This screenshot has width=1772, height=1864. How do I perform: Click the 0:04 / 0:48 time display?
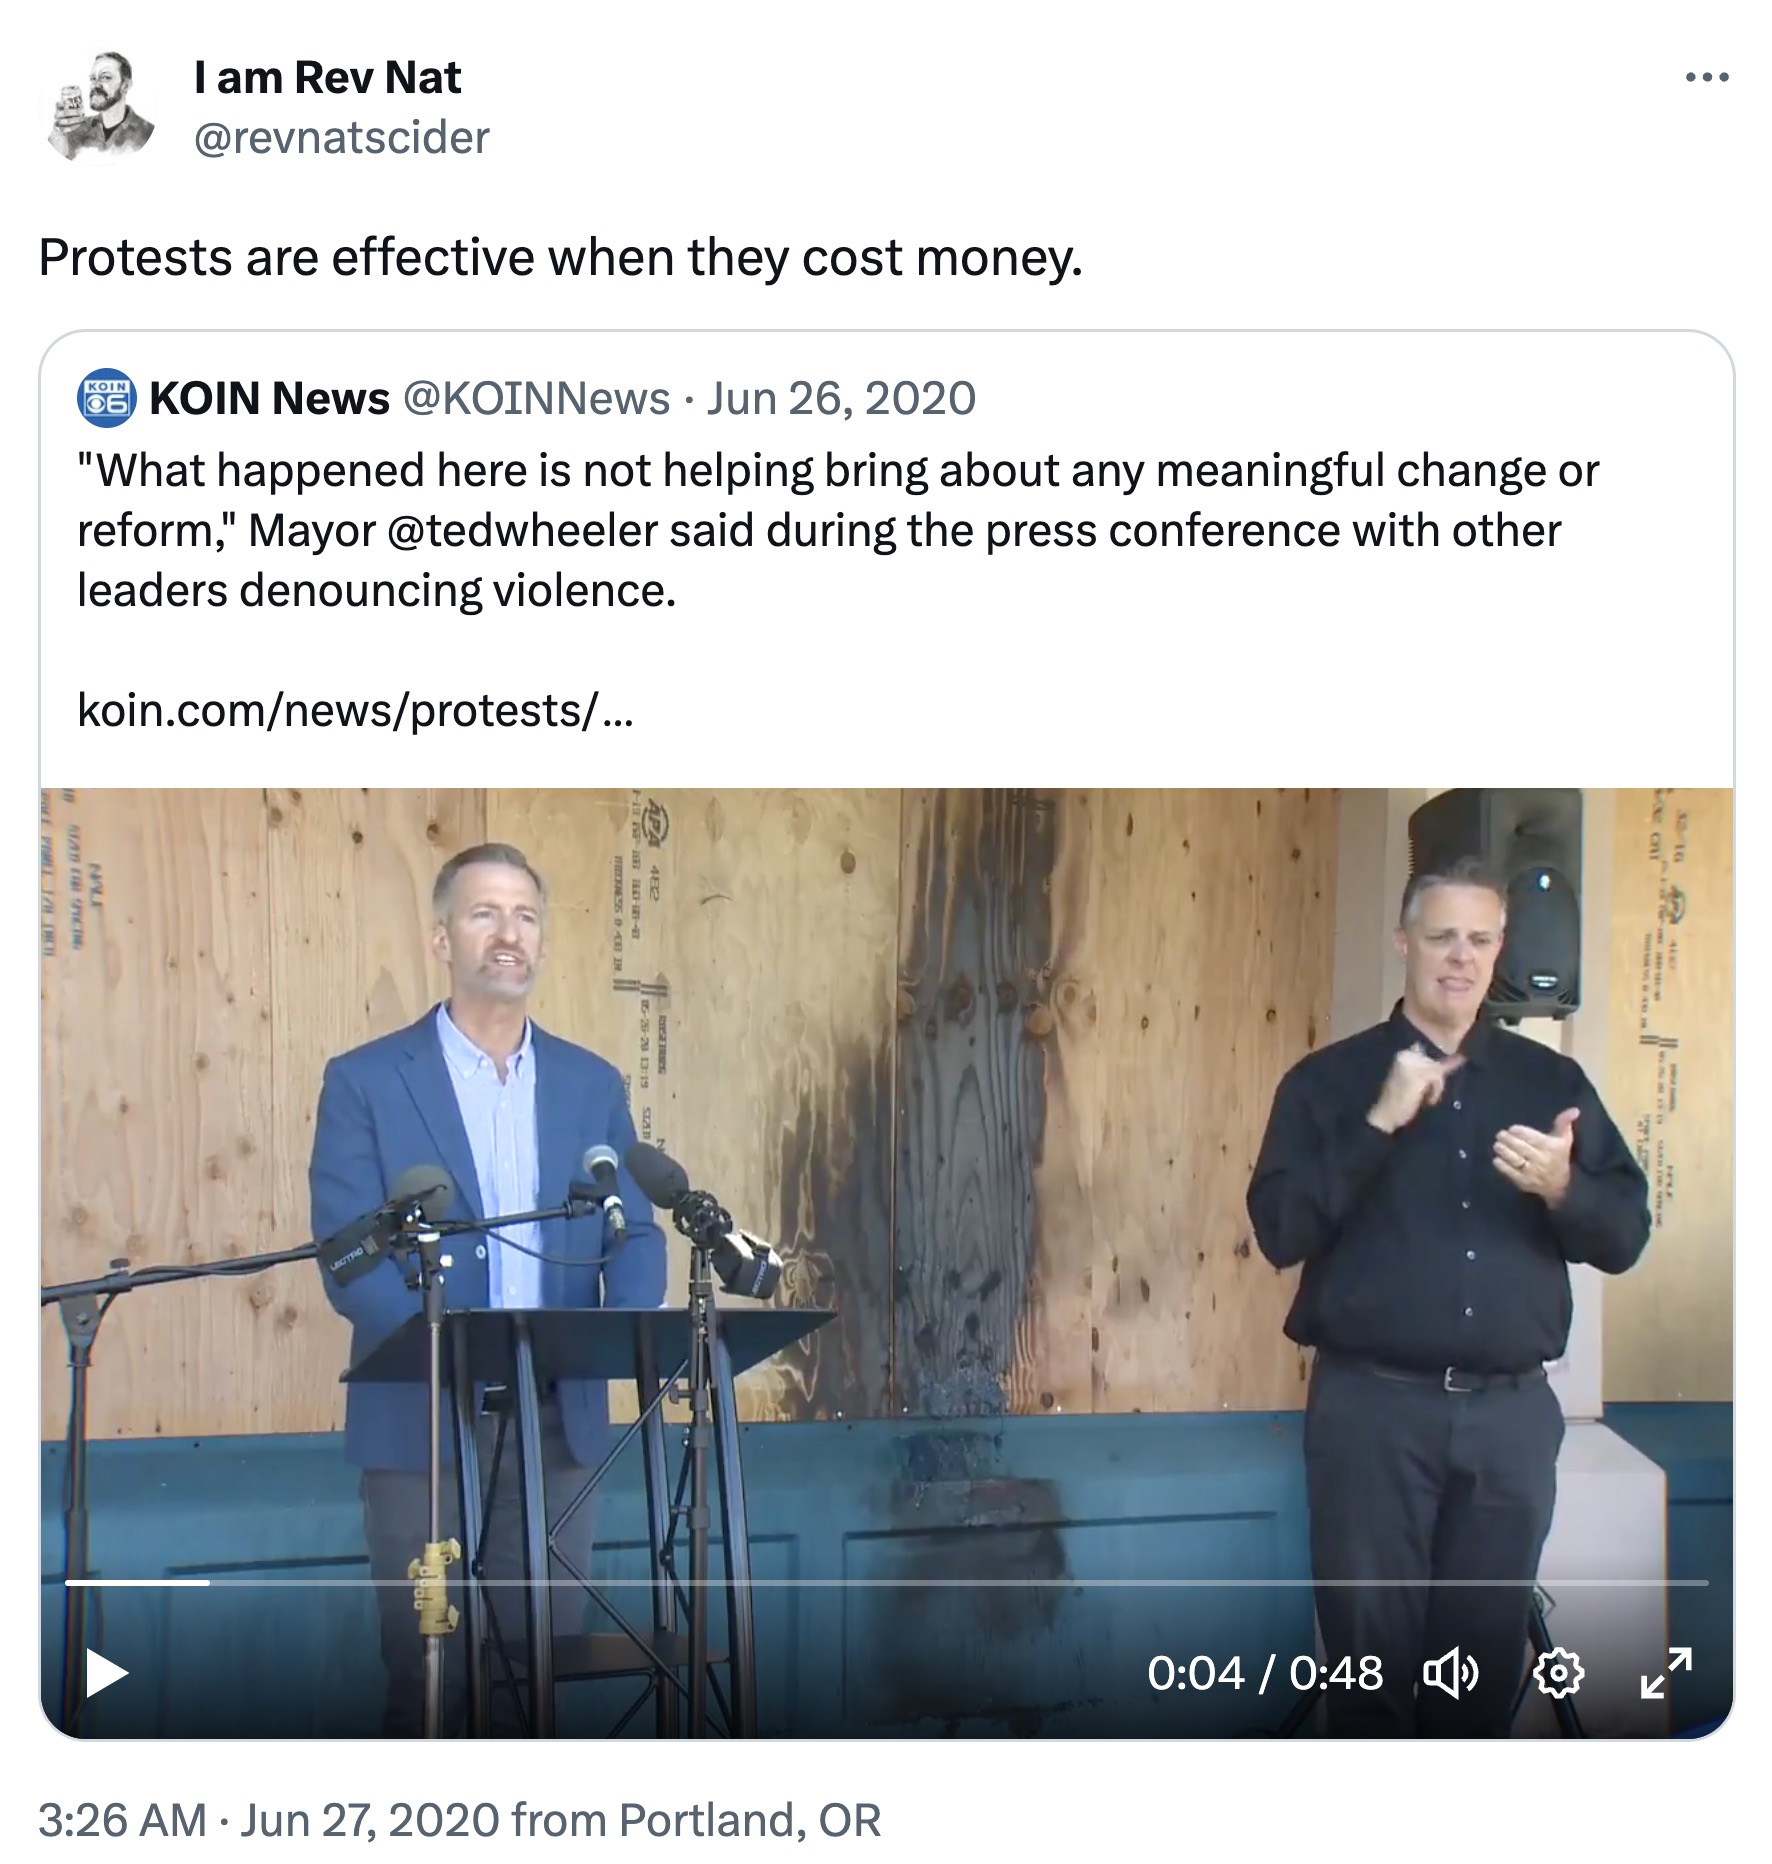point(1265,1674)
